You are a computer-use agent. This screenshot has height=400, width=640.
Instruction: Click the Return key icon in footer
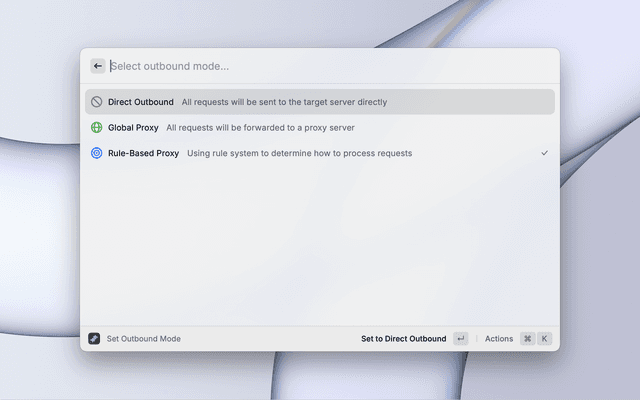[460, 338]
